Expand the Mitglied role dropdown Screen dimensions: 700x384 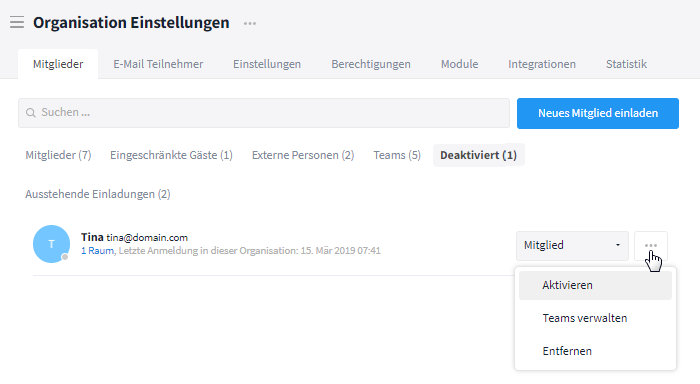click(x=572, y=246)
